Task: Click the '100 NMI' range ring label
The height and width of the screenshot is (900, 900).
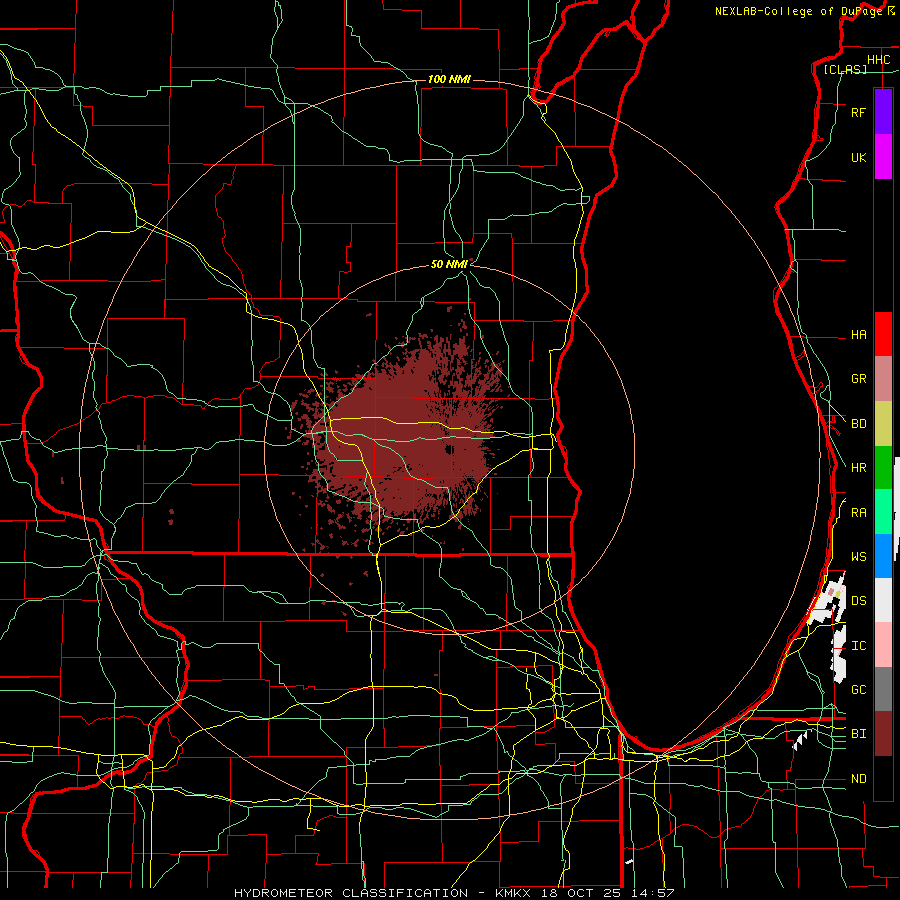Action: 449,79
